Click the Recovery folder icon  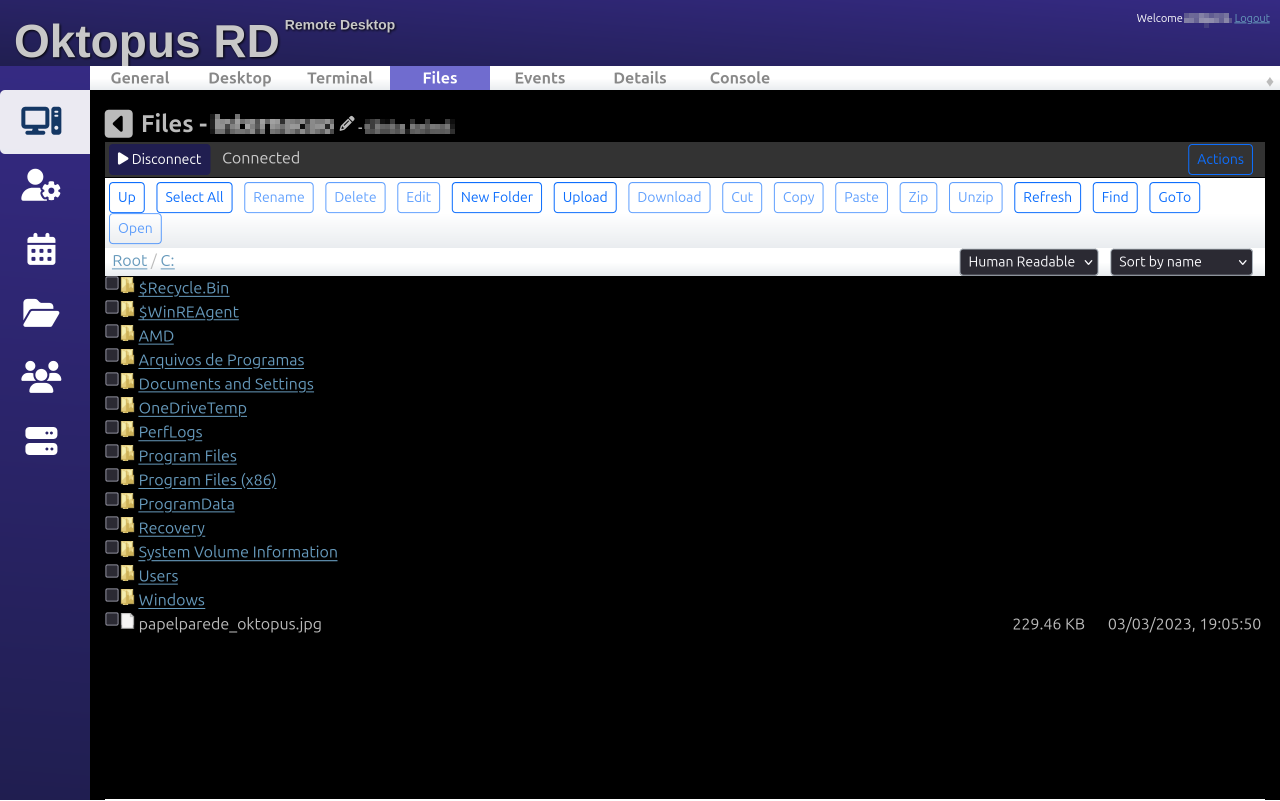point(127,526)
